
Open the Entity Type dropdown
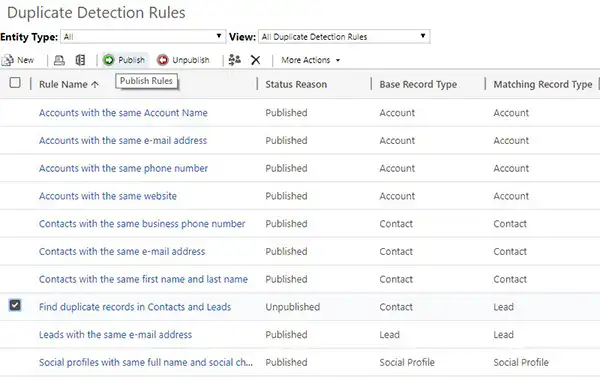pos(143,37)
